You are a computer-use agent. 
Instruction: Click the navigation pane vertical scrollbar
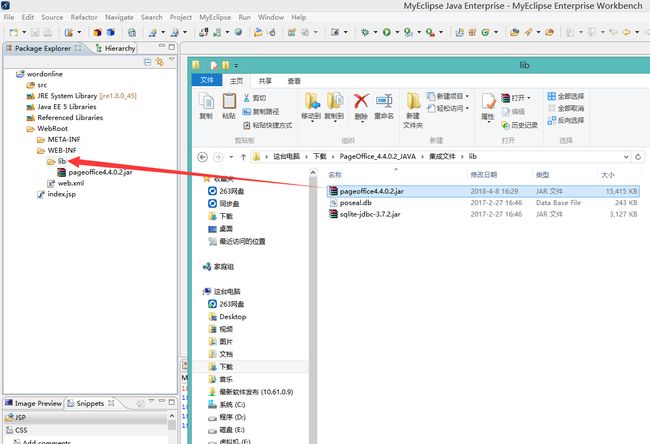313,306
